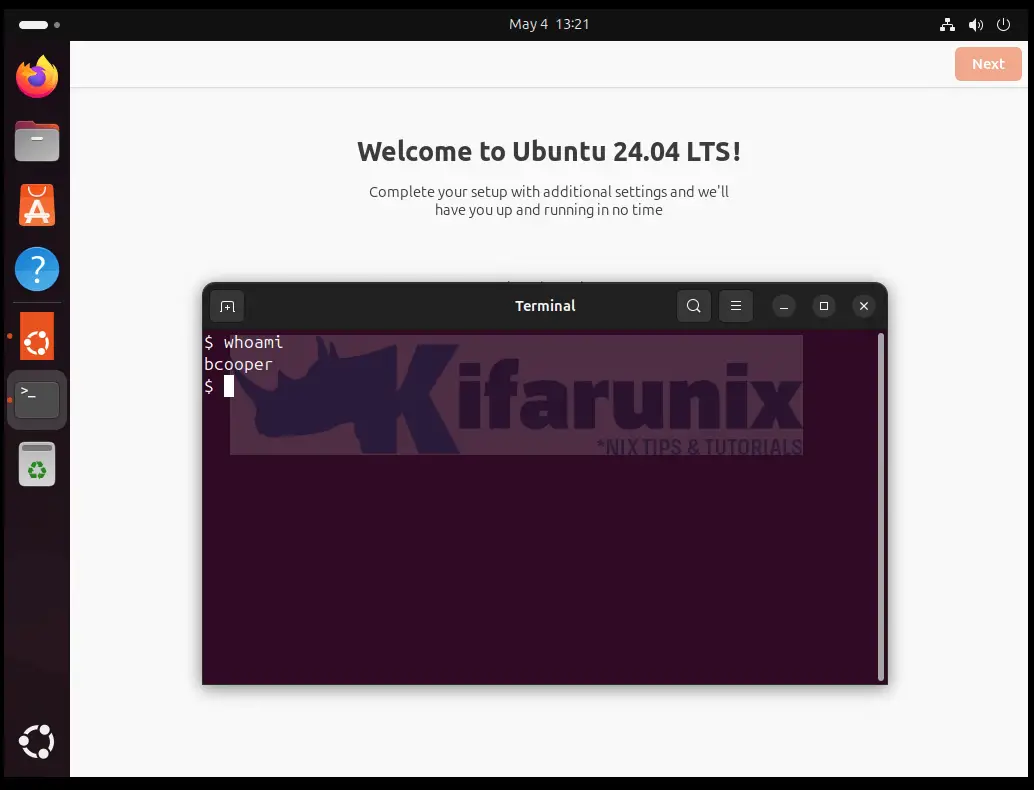
Task: Click the Terminal icon in the dock
Action: click(x=37, y=400)
